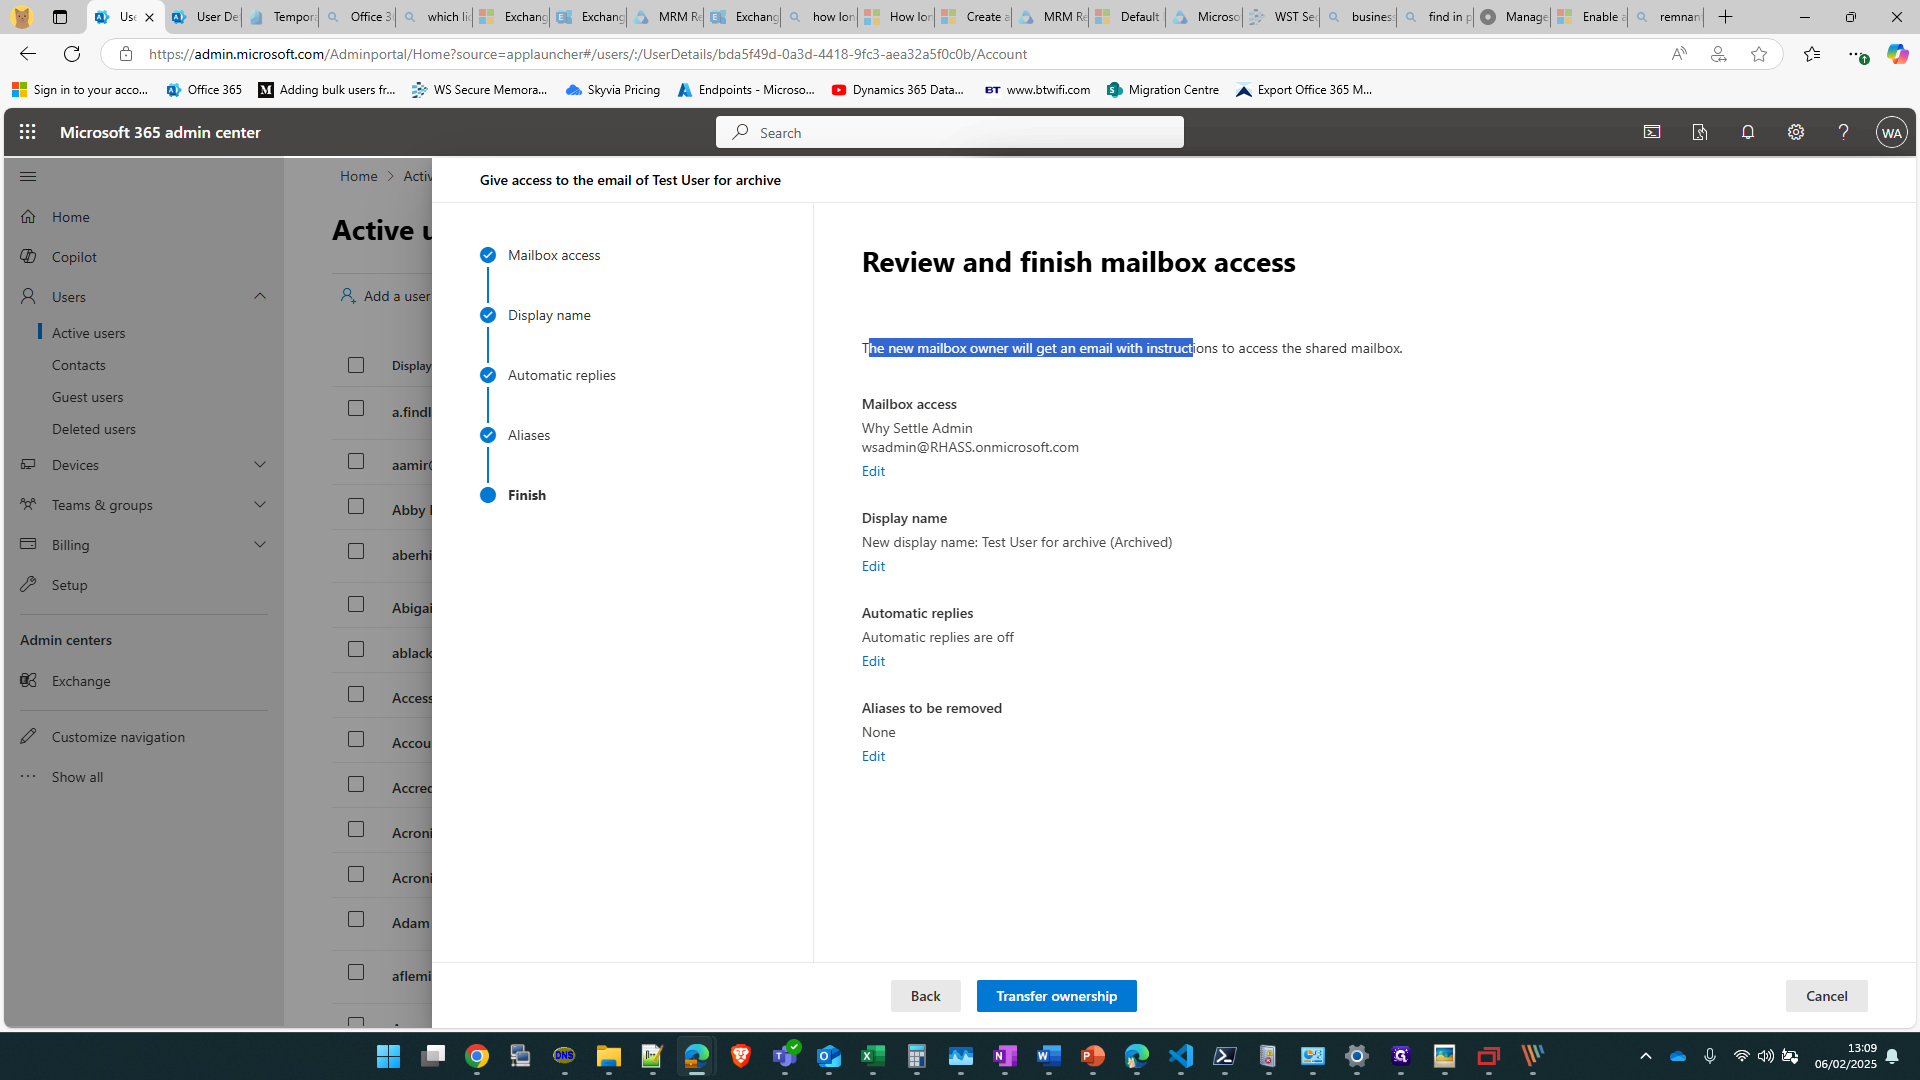1920x1080 pixels.
Task: Open the WA account avatar
Action: tap(1891, 132)
